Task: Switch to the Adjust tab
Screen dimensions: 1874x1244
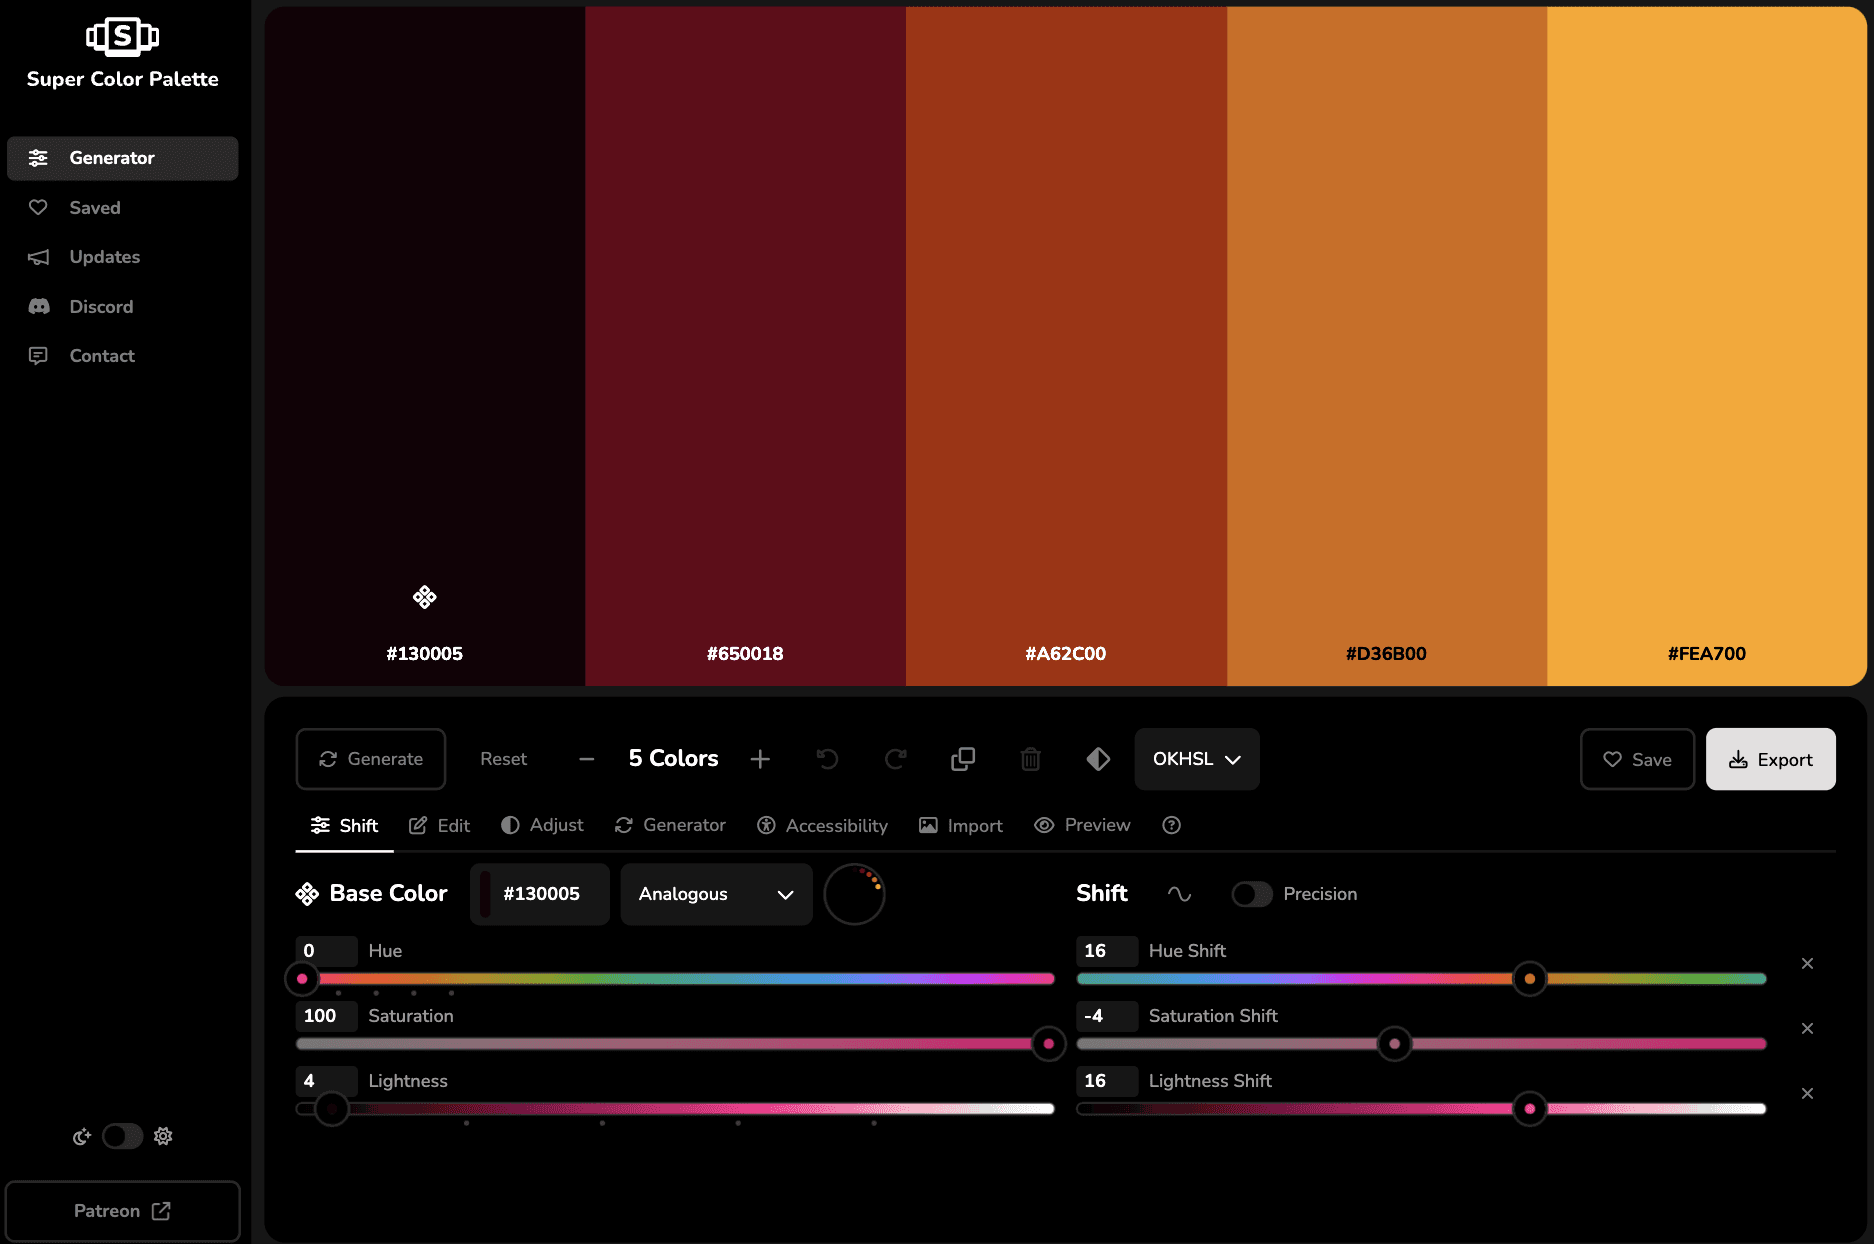Action: pyautogui.click(x=542, y=826)
